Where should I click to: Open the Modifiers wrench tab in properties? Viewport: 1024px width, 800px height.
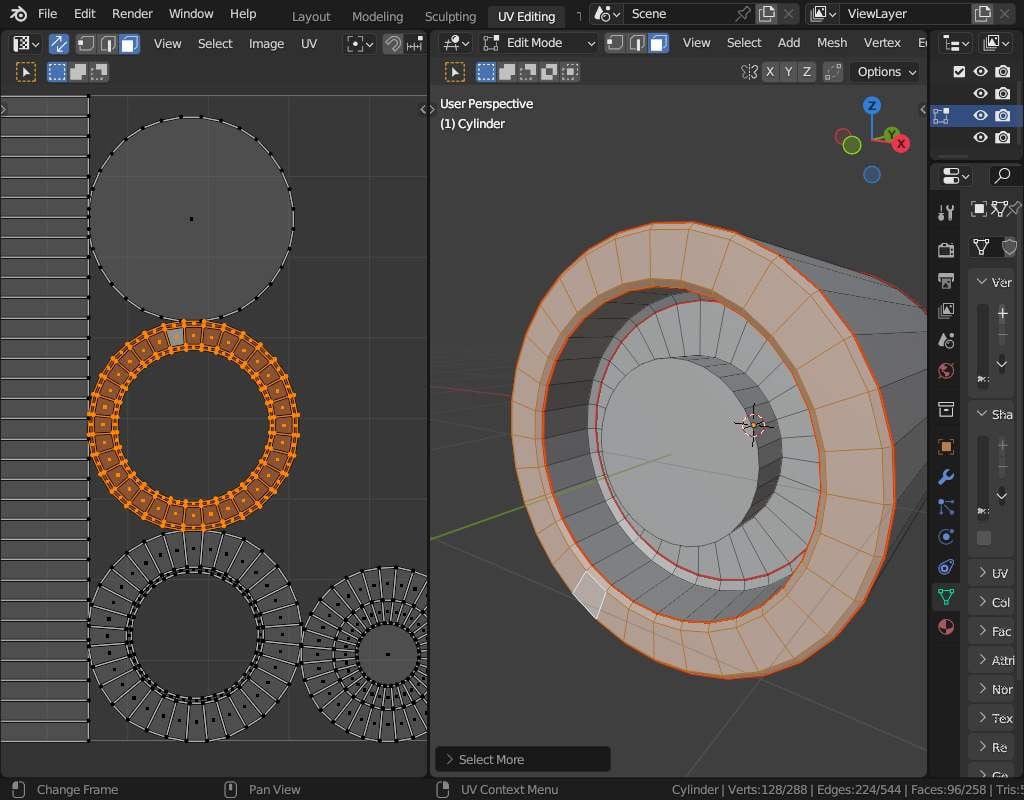pos(945,477)
